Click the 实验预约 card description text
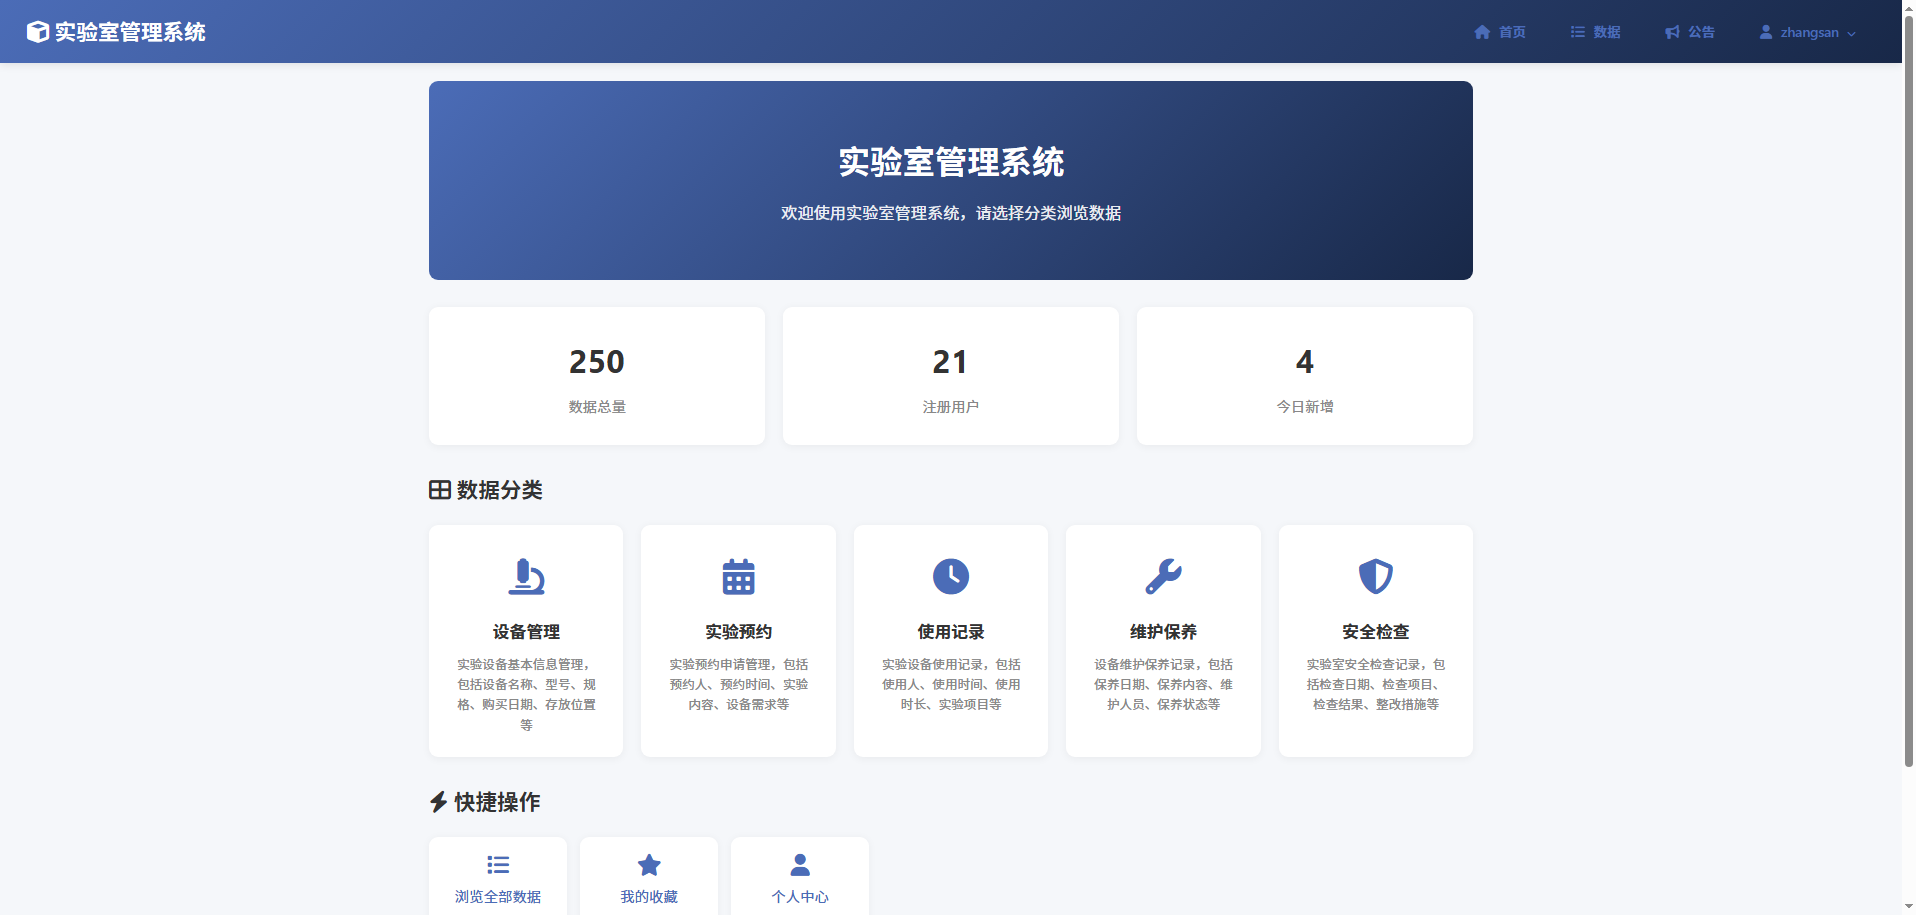This screenshot has width=1916, height=915. click(738, 684)
